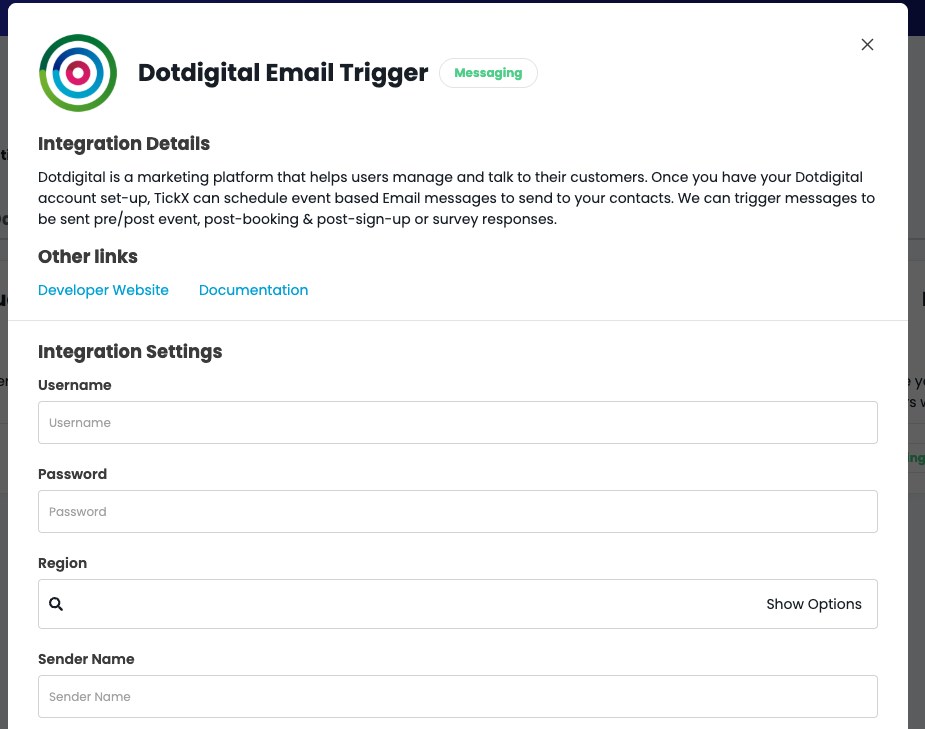Click the Region field label
The width and height of the screenshot is (925, 729).
(63, 563)
